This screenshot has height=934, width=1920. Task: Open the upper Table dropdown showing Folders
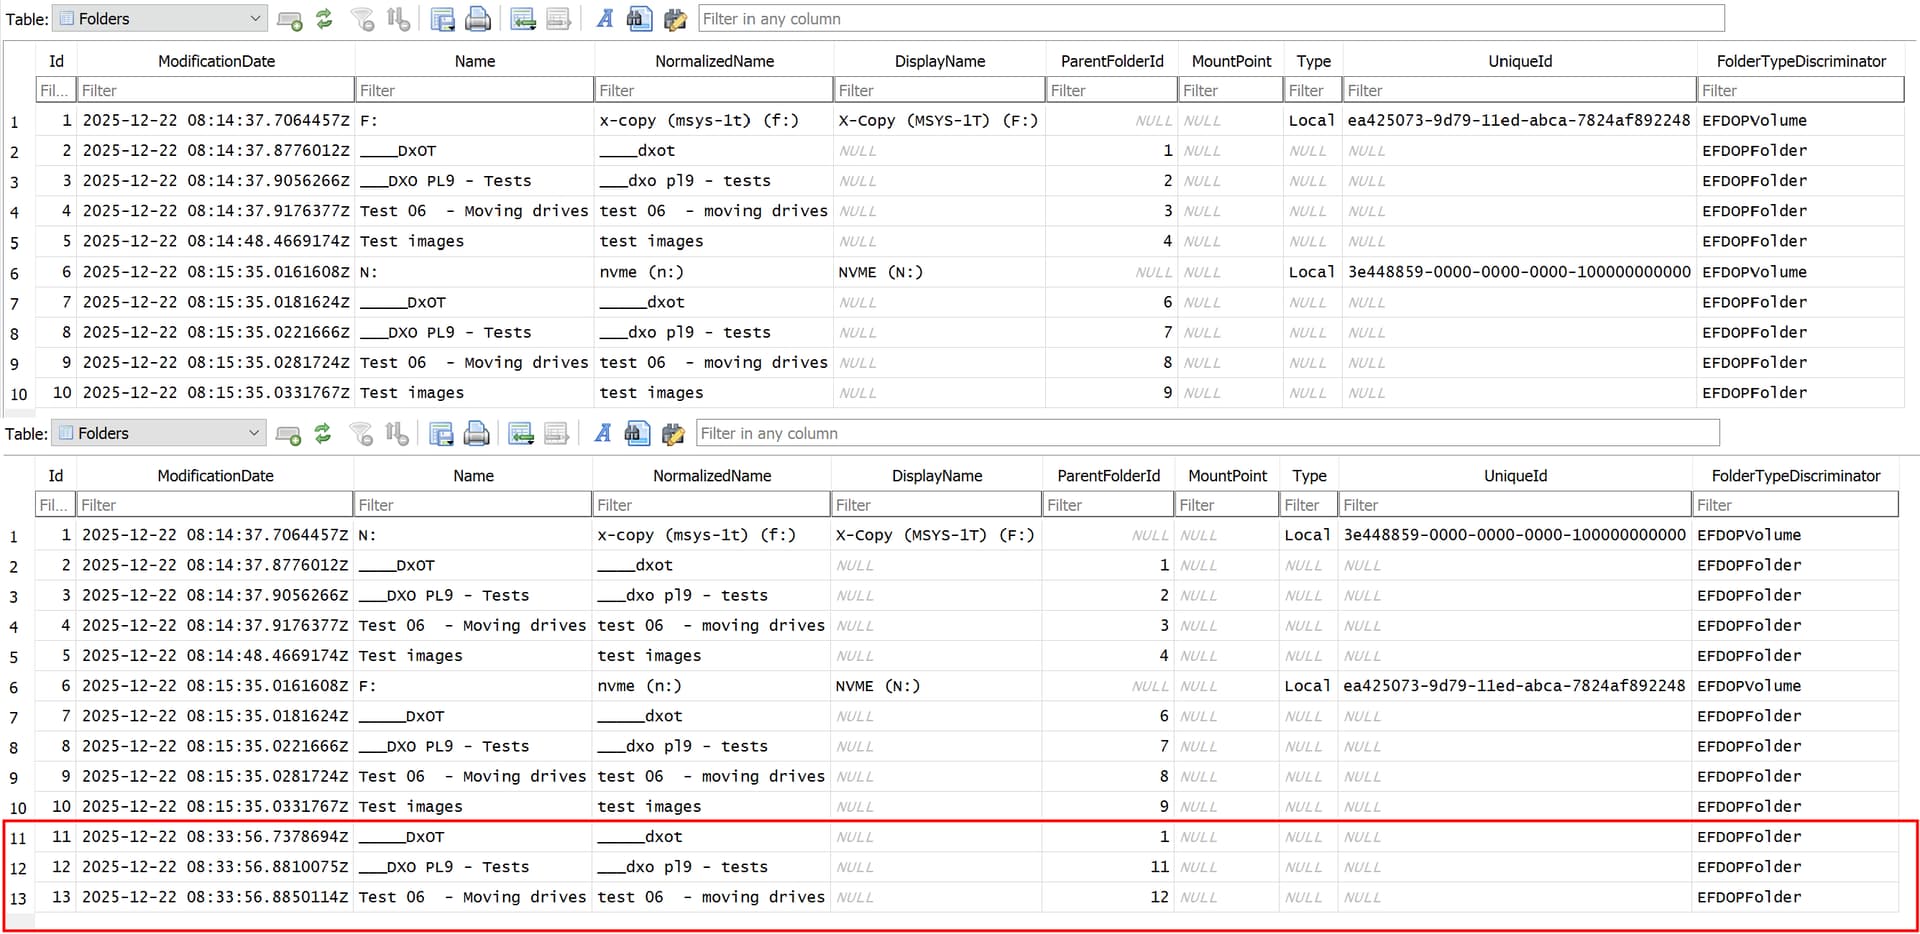coord(160,19)
